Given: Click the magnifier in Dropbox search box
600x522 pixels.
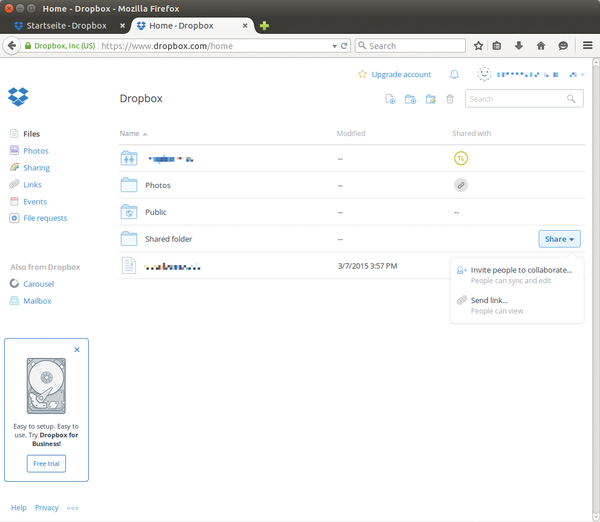Looking at the screenshot, I should click(571, 99).
